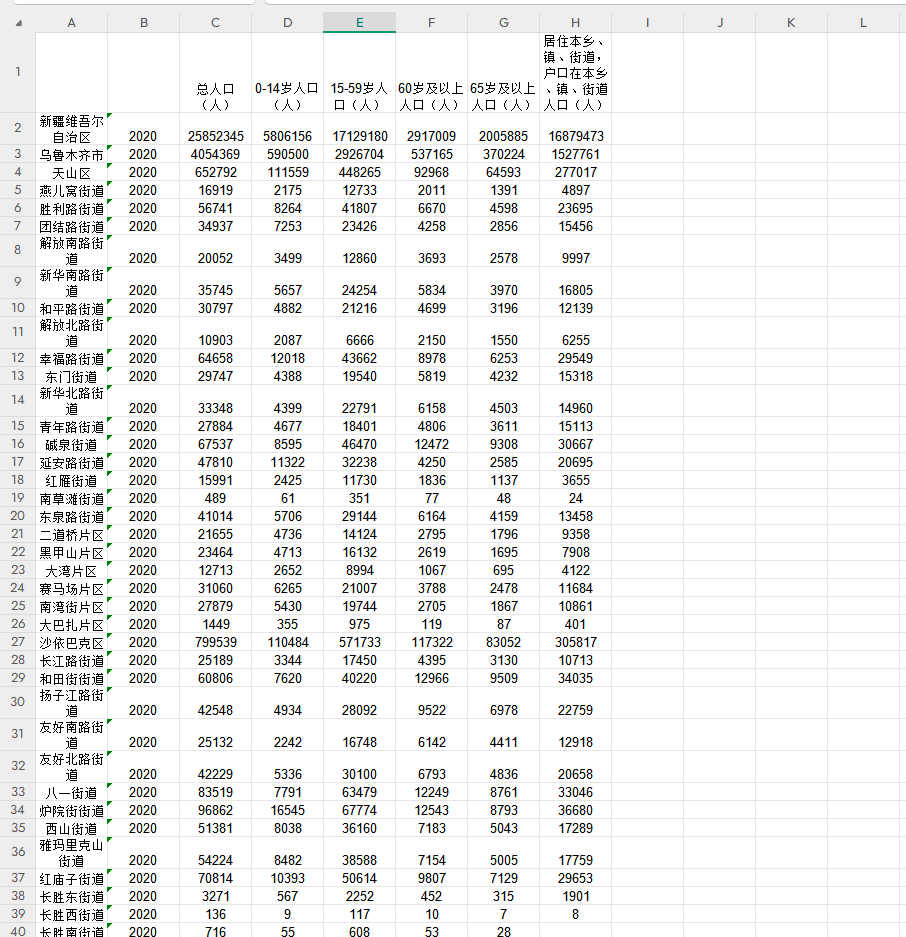Select the cell 南草滩街道

pos(72,498)
